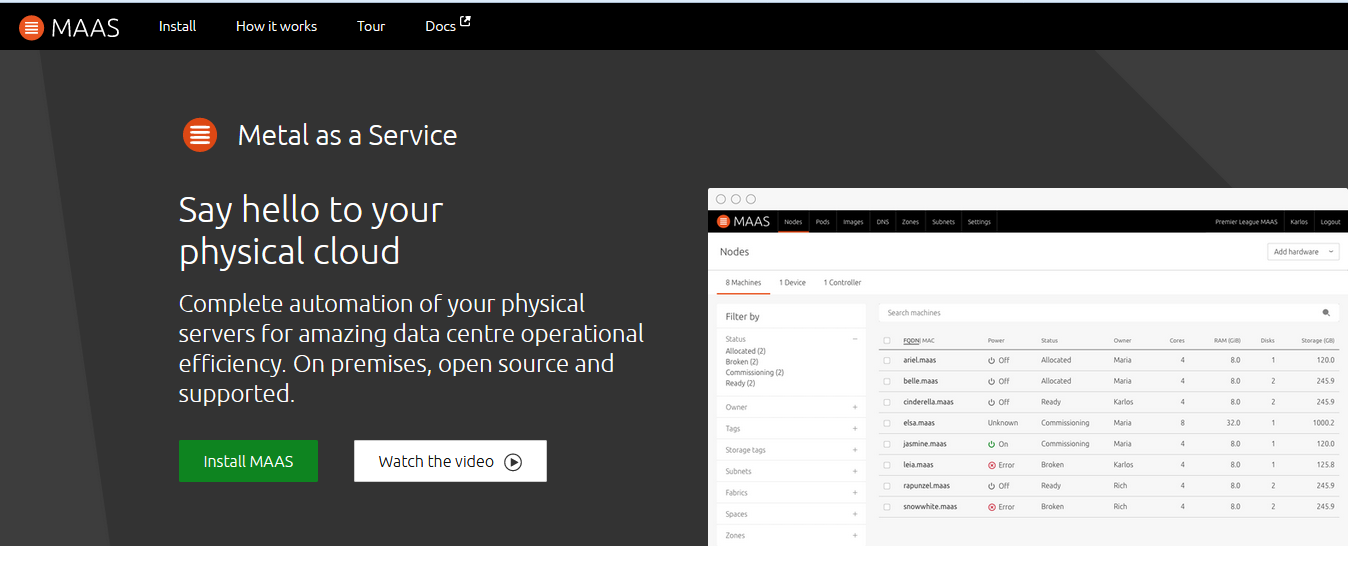Open the elsa.maas machine link
1348x572 pixels.
coord(918,423)
